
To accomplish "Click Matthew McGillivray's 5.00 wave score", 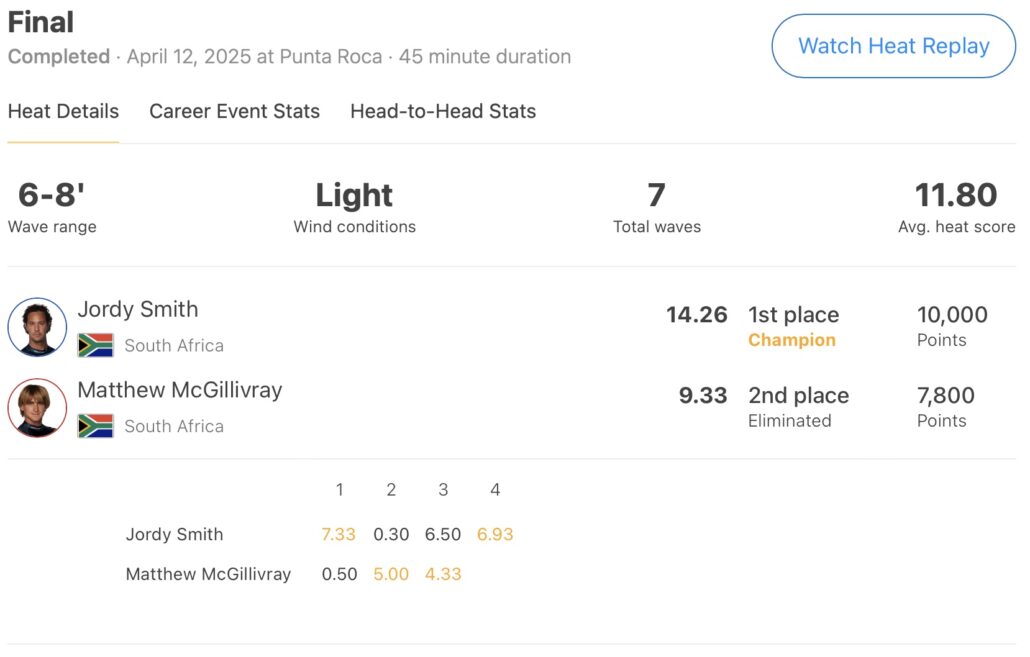I will (391, 574).
